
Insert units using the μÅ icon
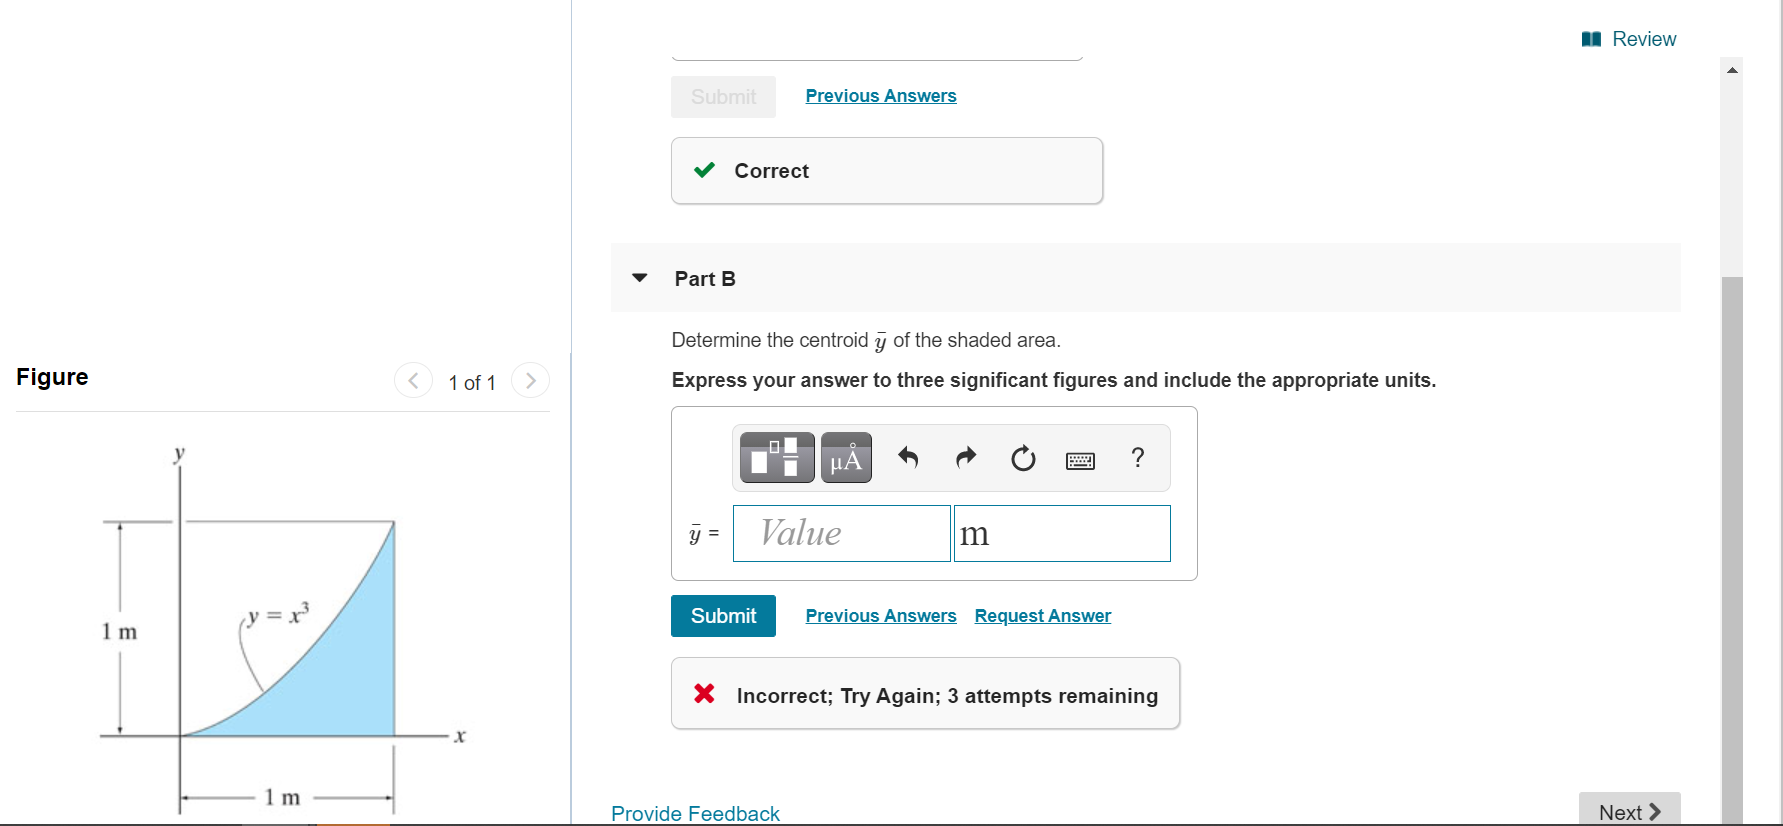coord(845,457)
